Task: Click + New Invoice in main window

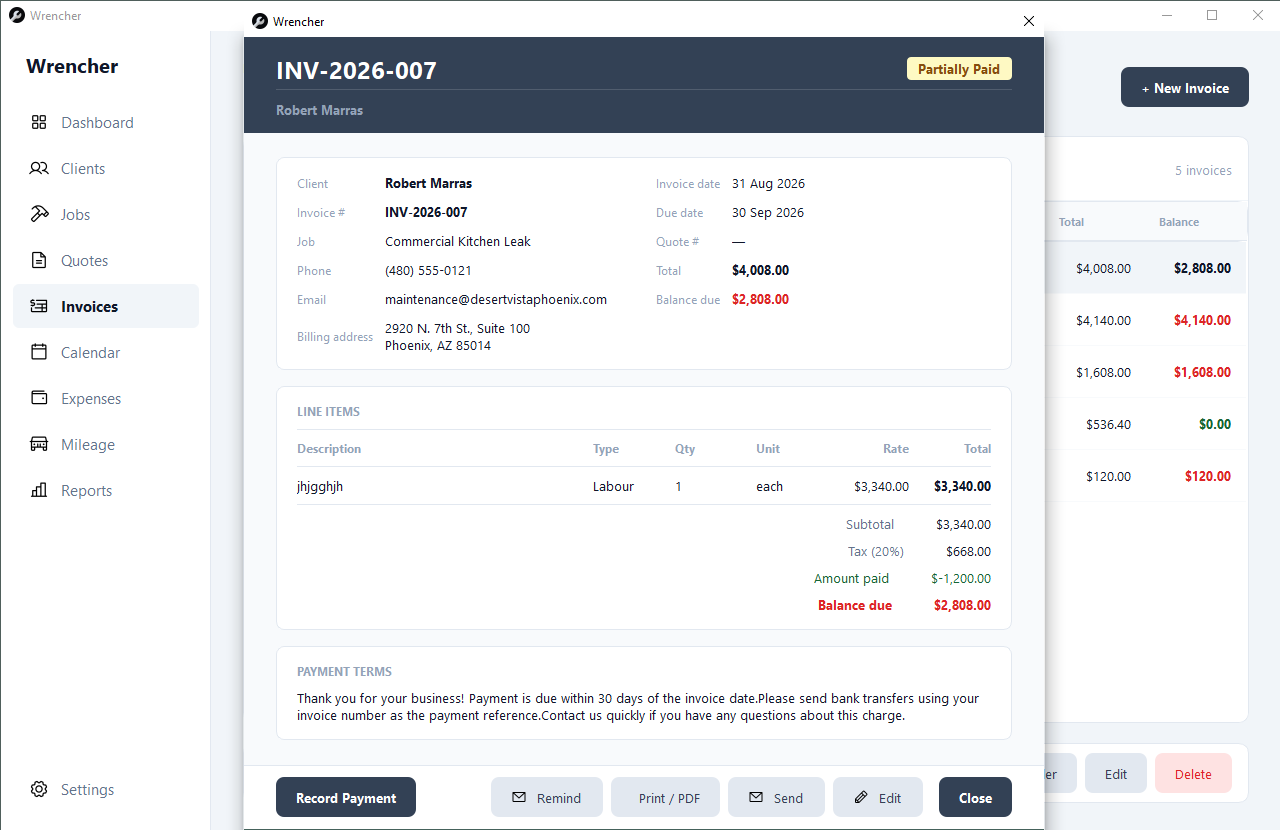Action: click(1185, 88)
